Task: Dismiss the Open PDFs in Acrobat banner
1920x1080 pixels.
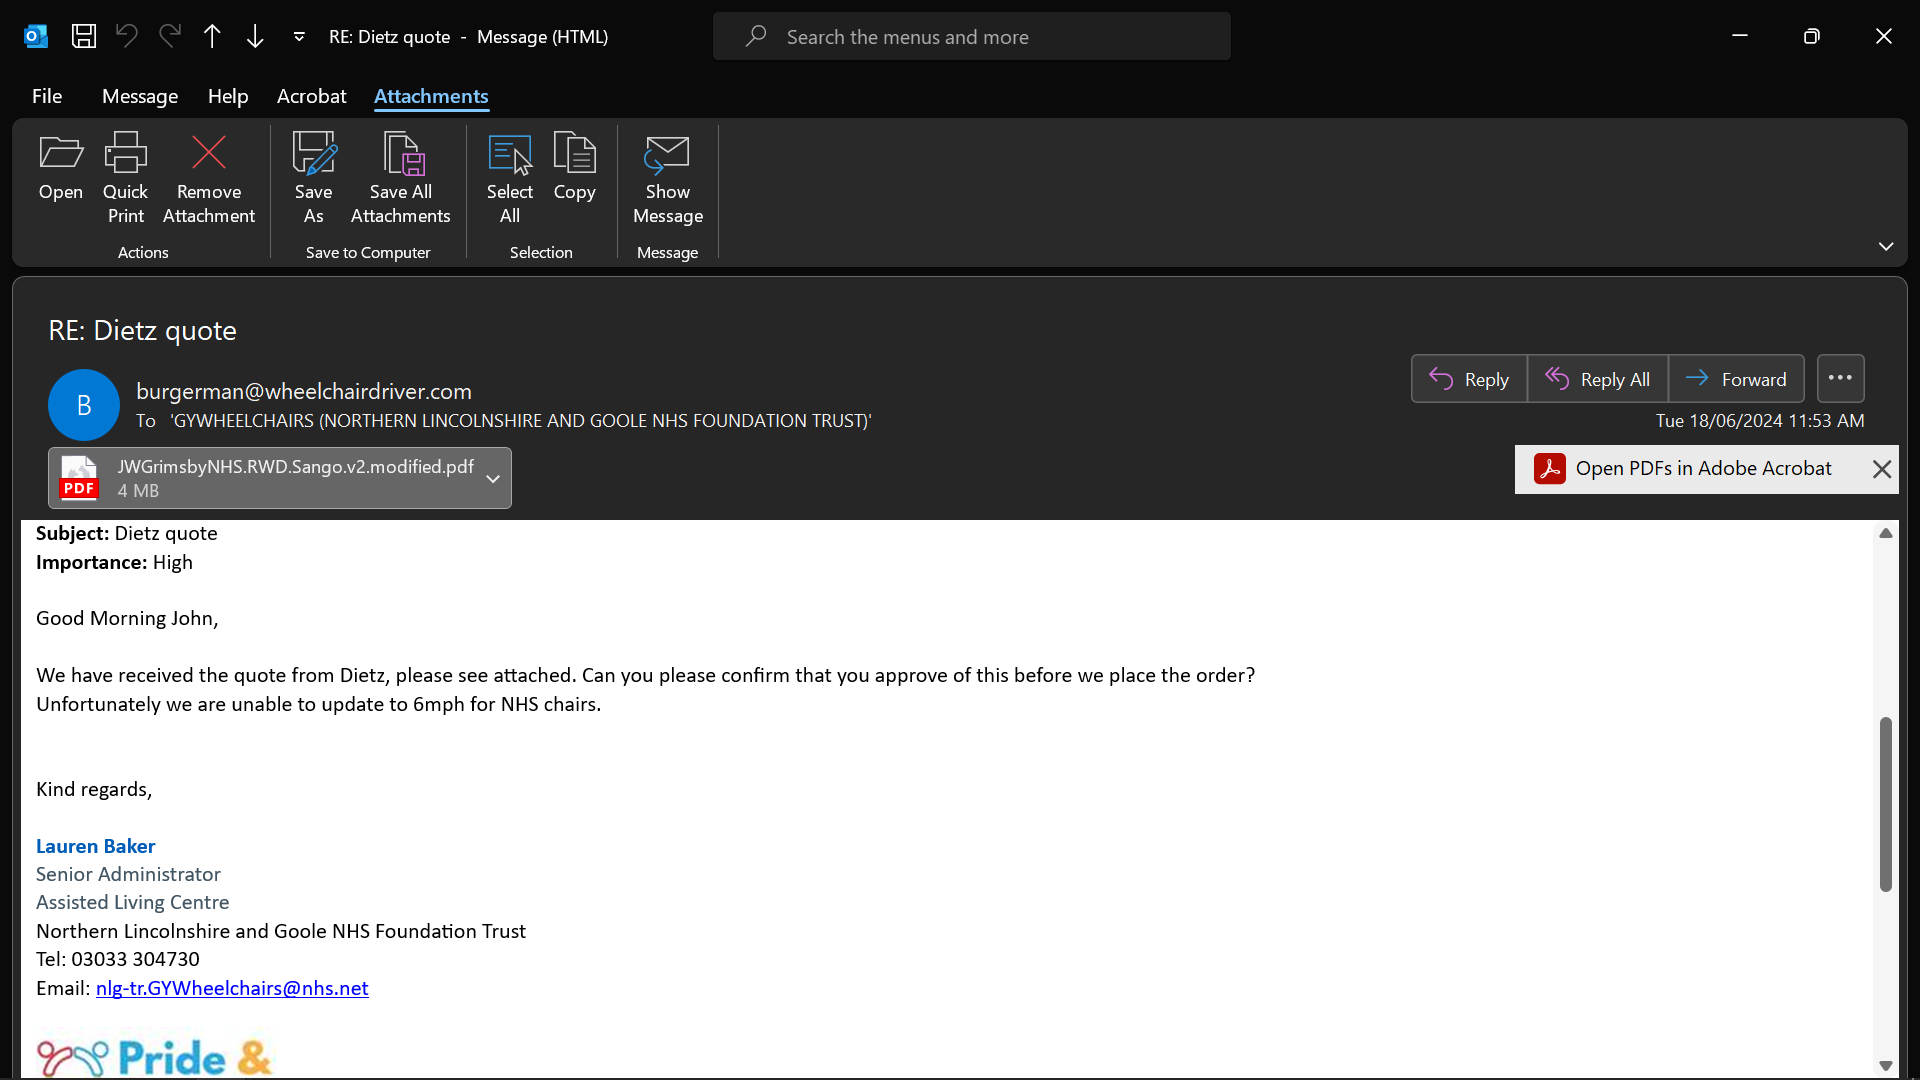Action: (x=1881, y=469)
